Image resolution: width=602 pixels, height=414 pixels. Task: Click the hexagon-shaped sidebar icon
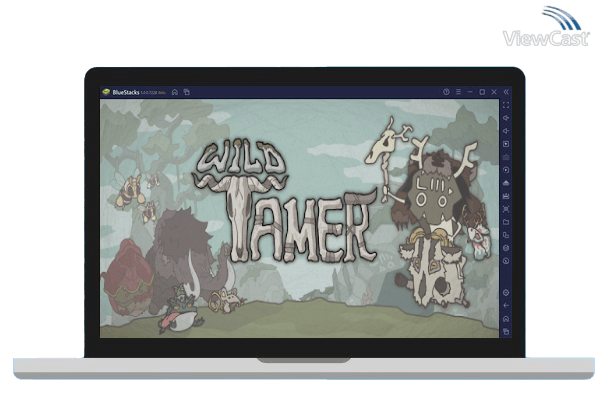(506, 248)
